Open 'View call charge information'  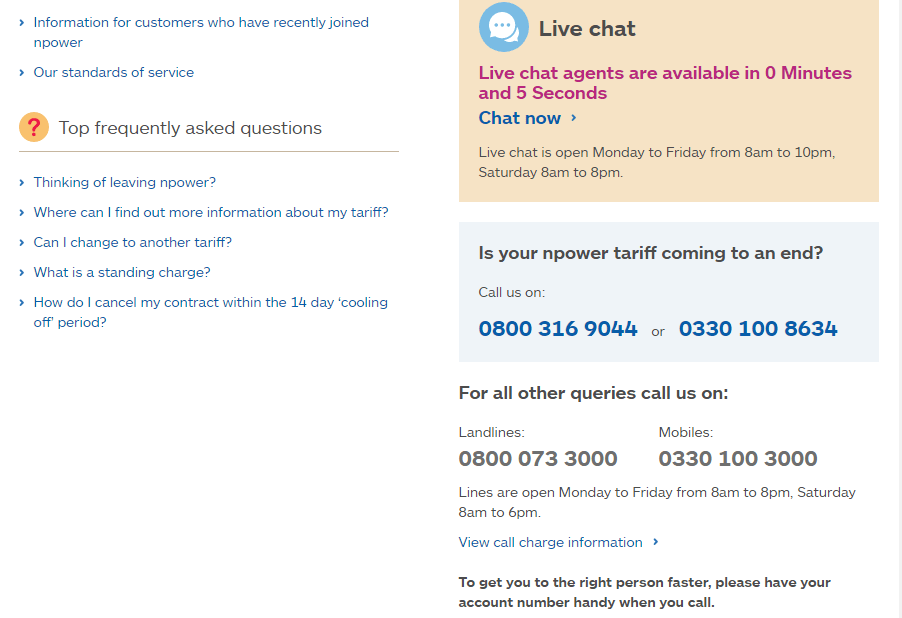click(550, 542)
